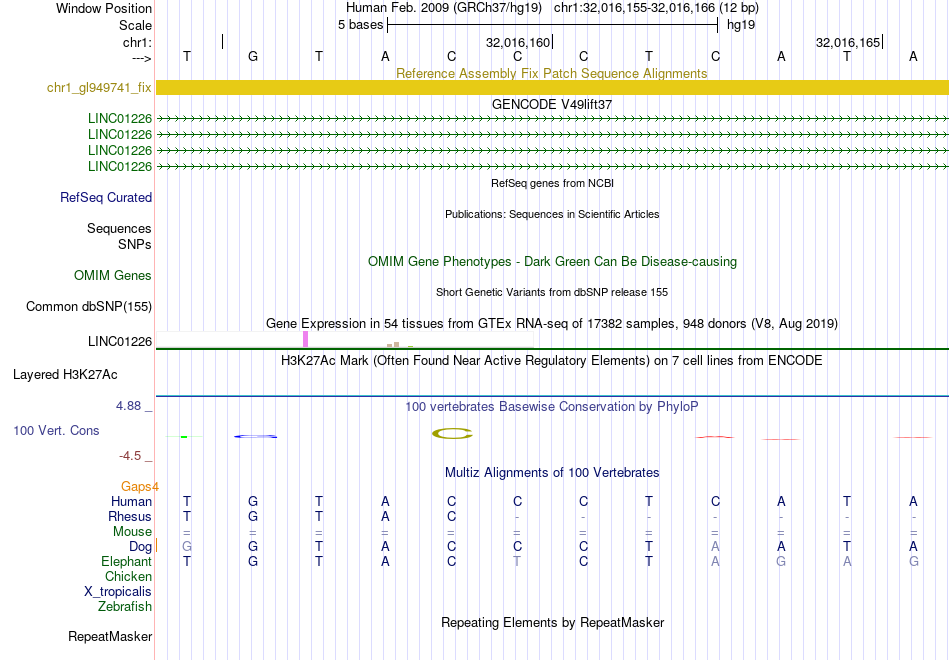
Task: Open the GENCODE V49lift37 track title
Action: (551, 104)
